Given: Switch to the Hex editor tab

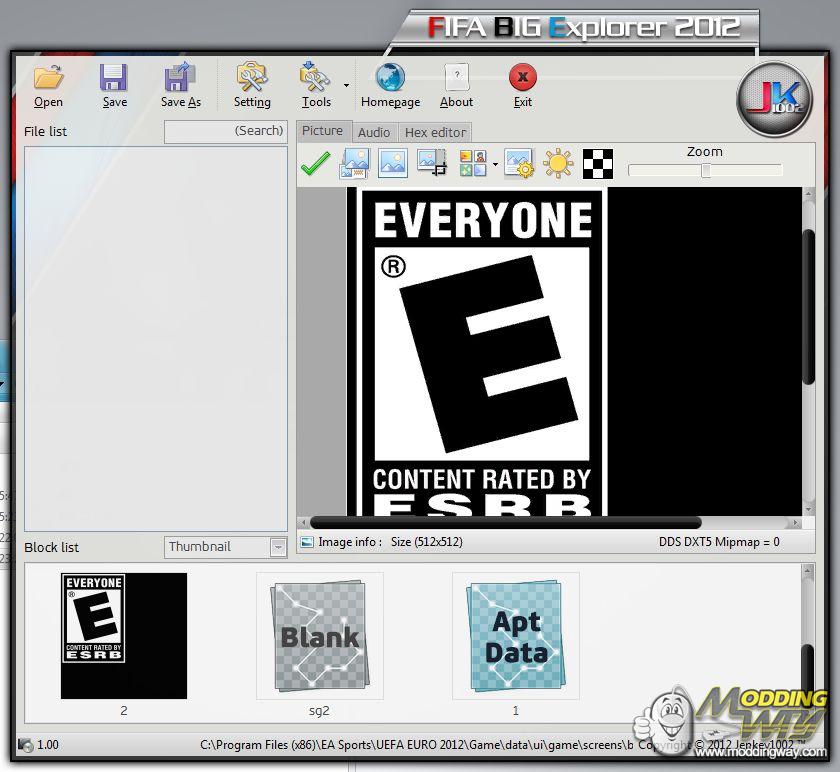Looking at the screenshot, I should (x=435, y=132).
